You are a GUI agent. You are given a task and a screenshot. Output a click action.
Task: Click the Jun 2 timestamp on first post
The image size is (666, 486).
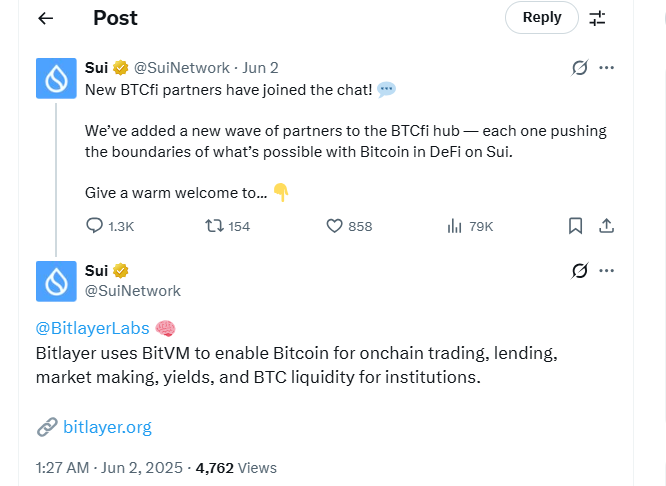(x=260, y=68)
